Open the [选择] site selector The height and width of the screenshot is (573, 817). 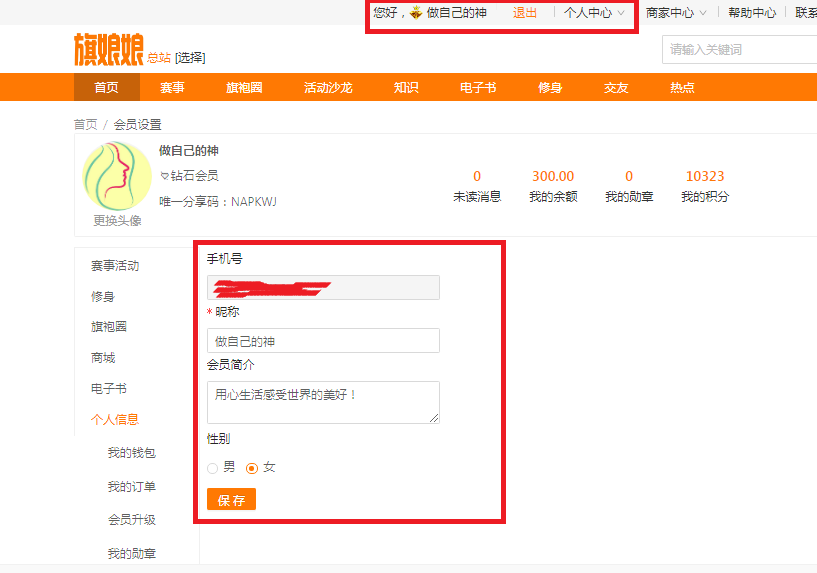pos(190,57)
